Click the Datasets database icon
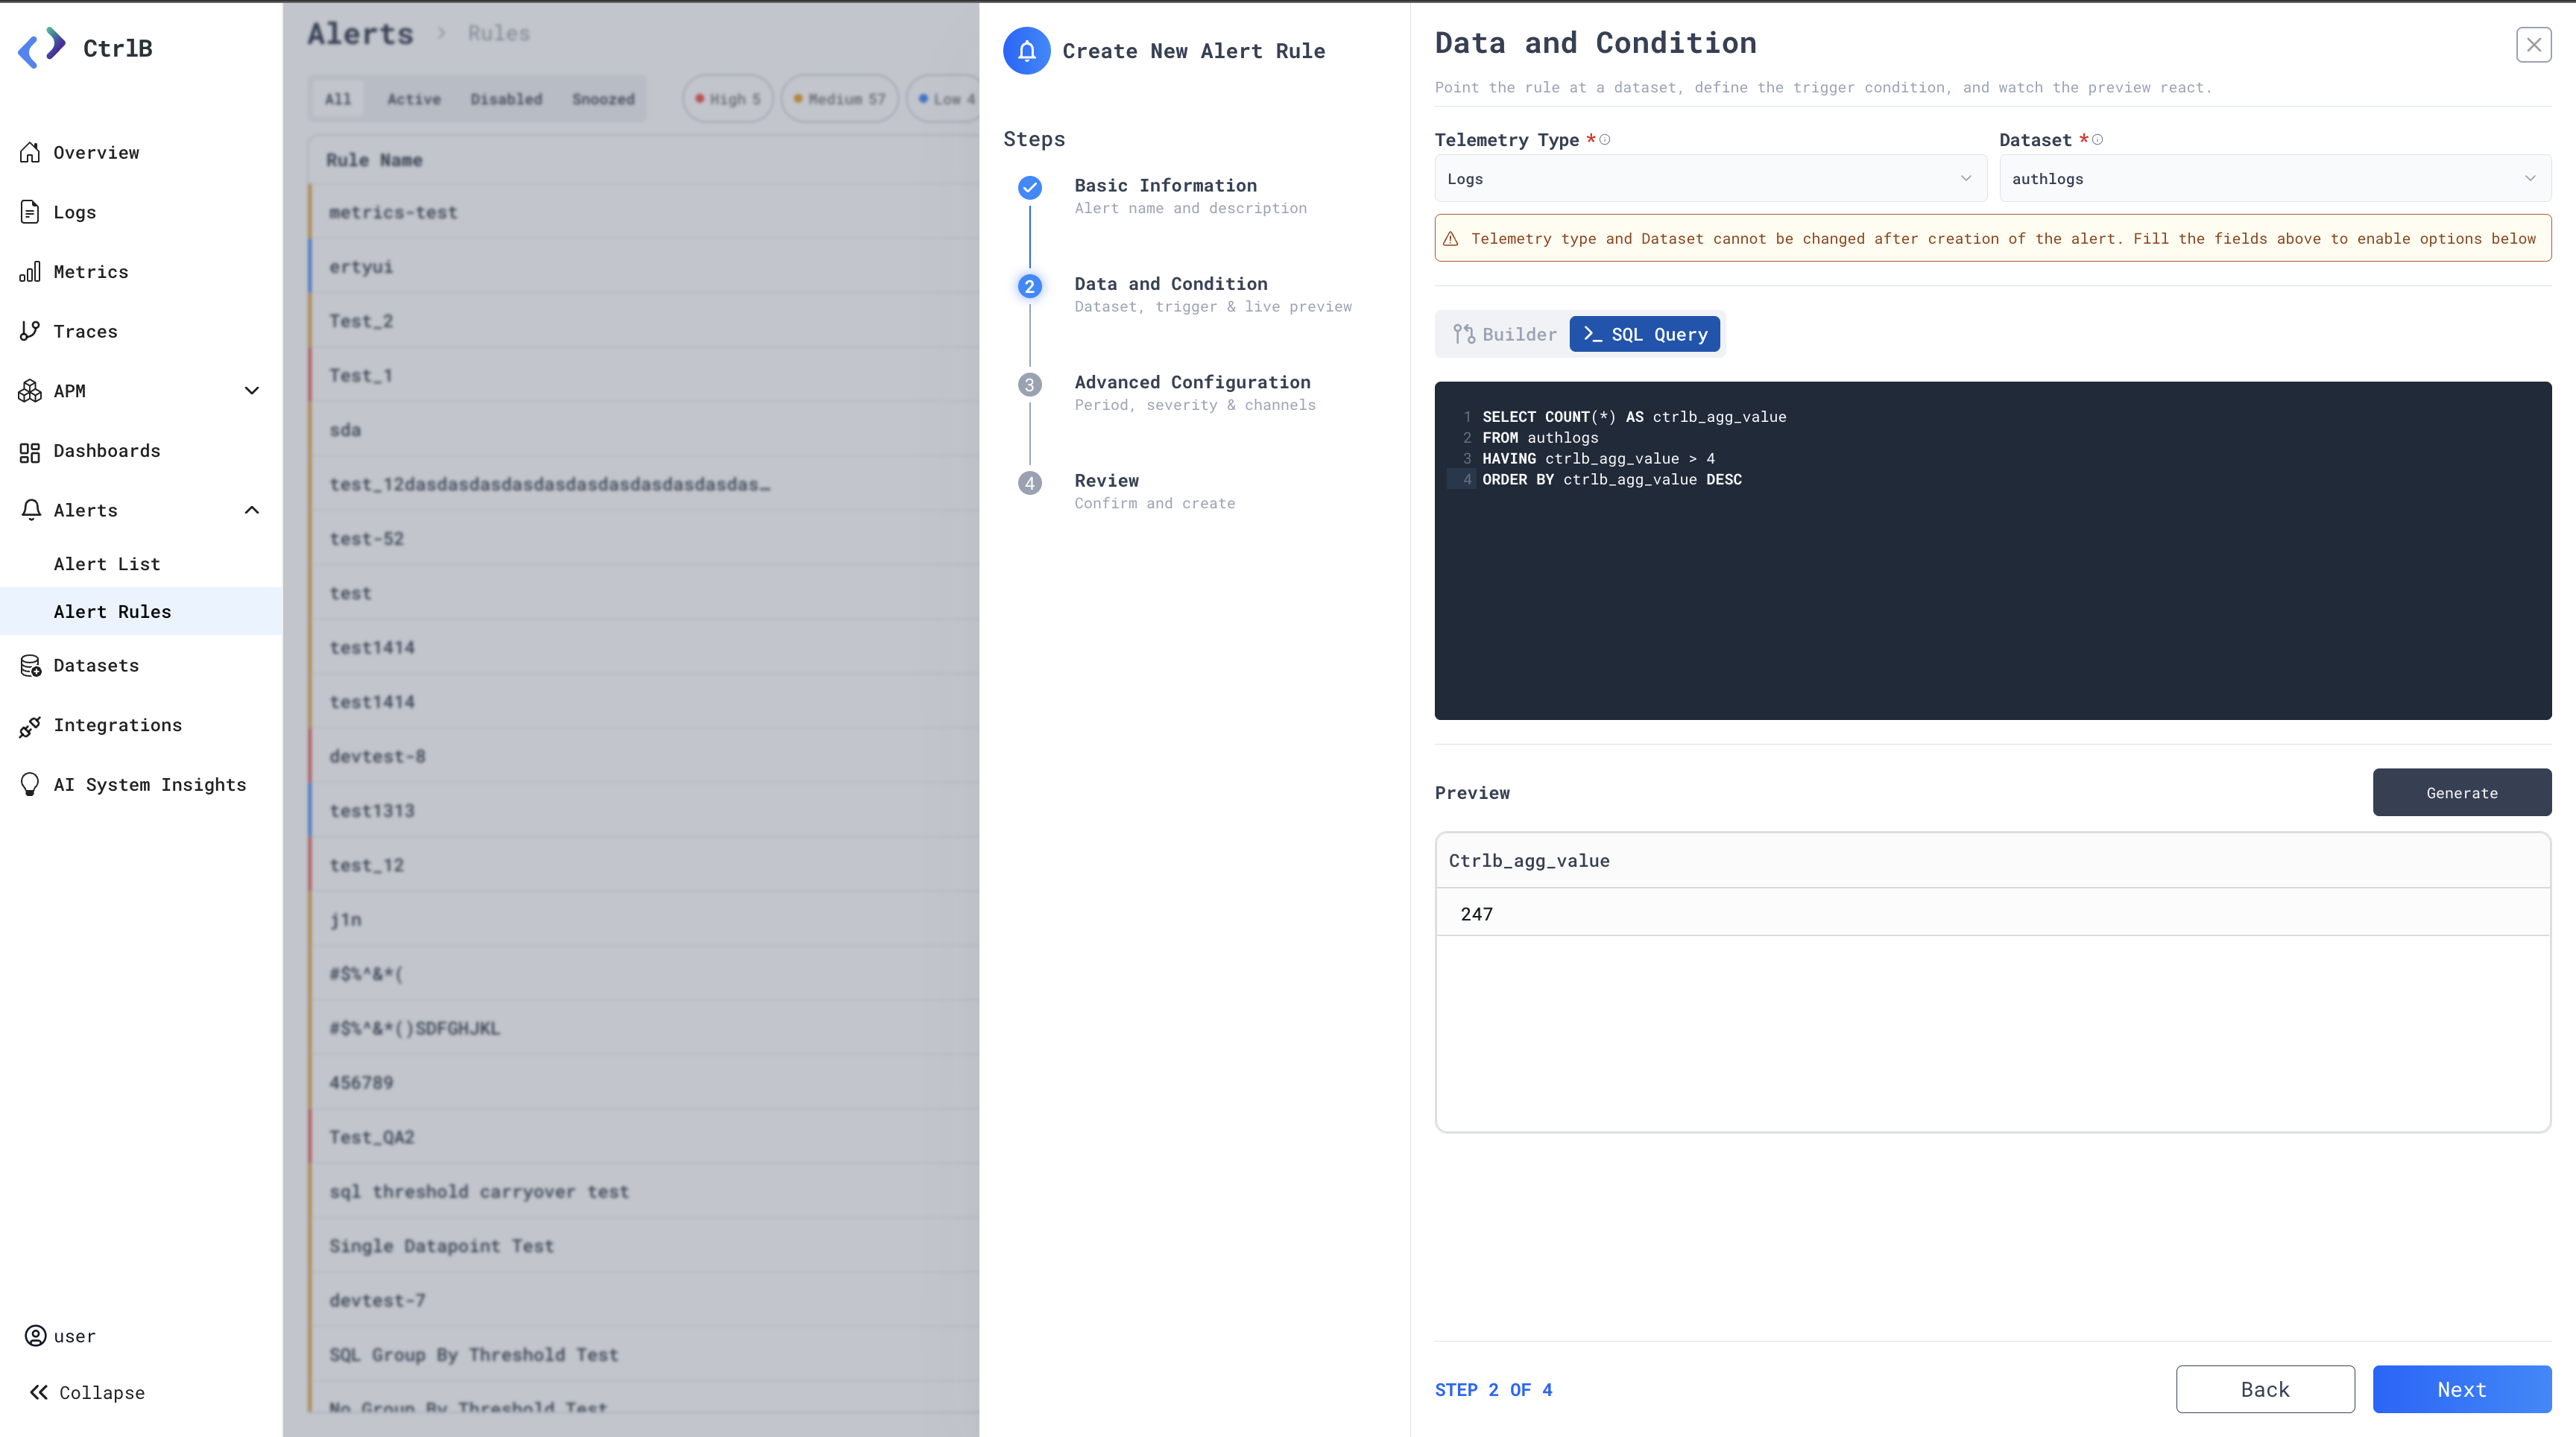The image size is (2576, 1437). tap(30, 666)
